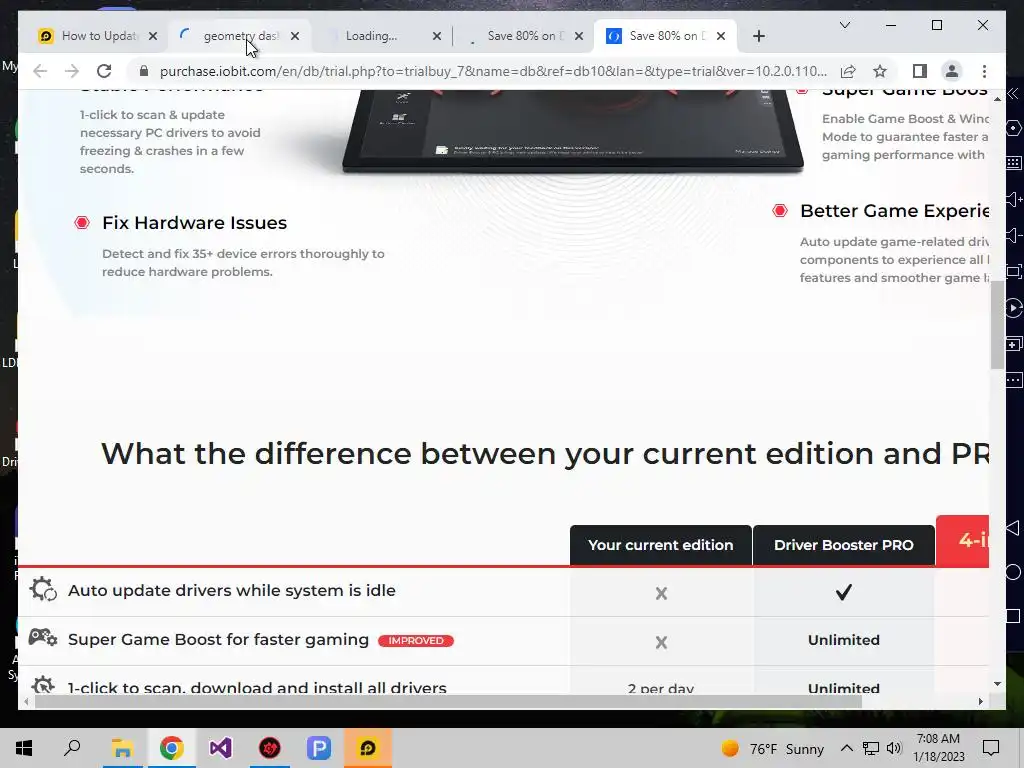1024x768 pixels.
Task: Click the horizontal scrollbar thumb
Action: coord(448,701)
